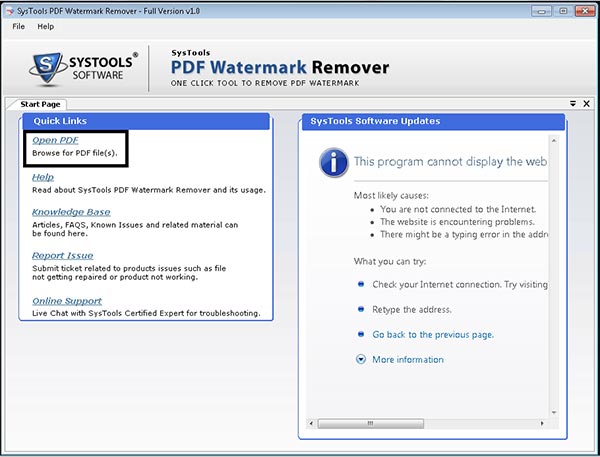The width and height of the screenshot is (600, 457).
Task: Maximize the PDF Watermark Remover window
Action: point(563,11)
